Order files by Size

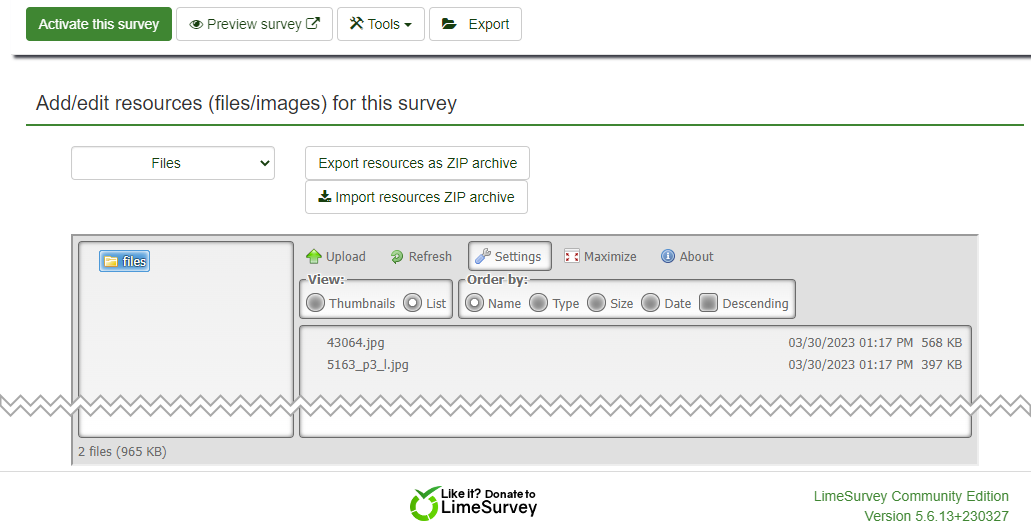point(597,303)
